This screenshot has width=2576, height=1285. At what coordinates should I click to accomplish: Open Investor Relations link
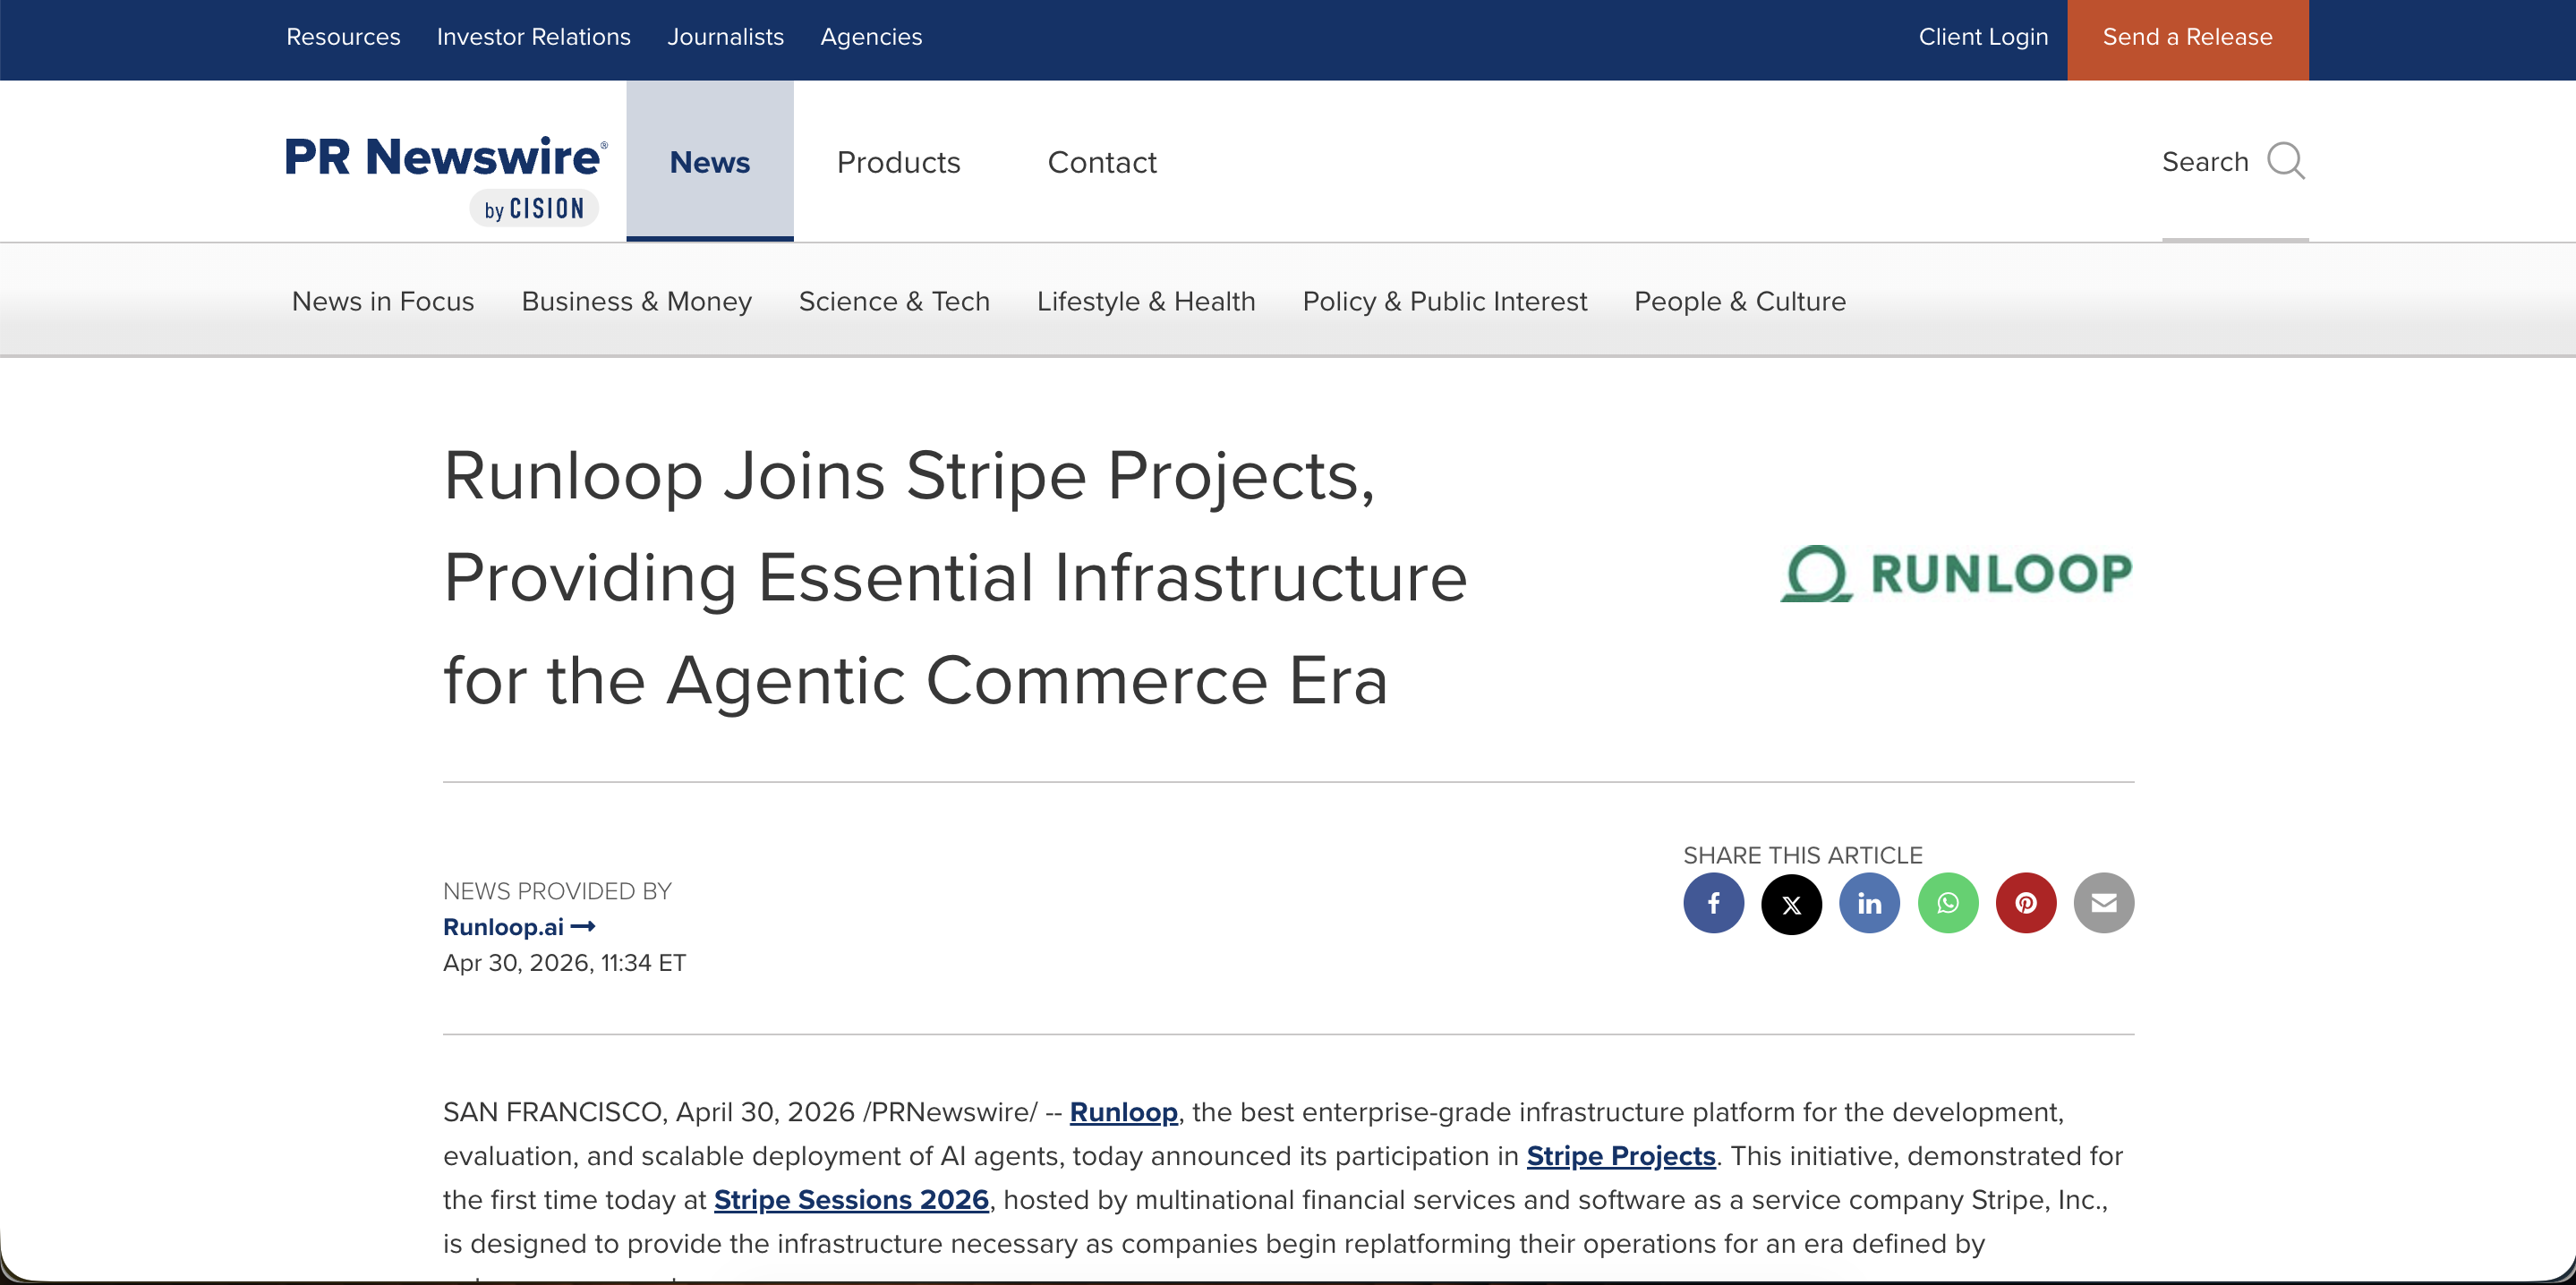534,37
